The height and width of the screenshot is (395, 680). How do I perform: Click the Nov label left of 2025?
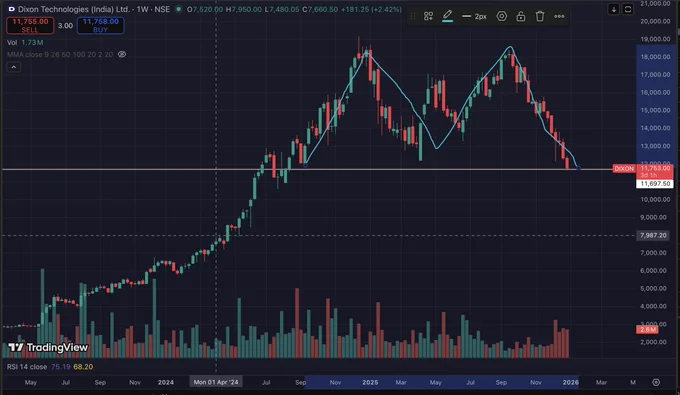[335, 382]
